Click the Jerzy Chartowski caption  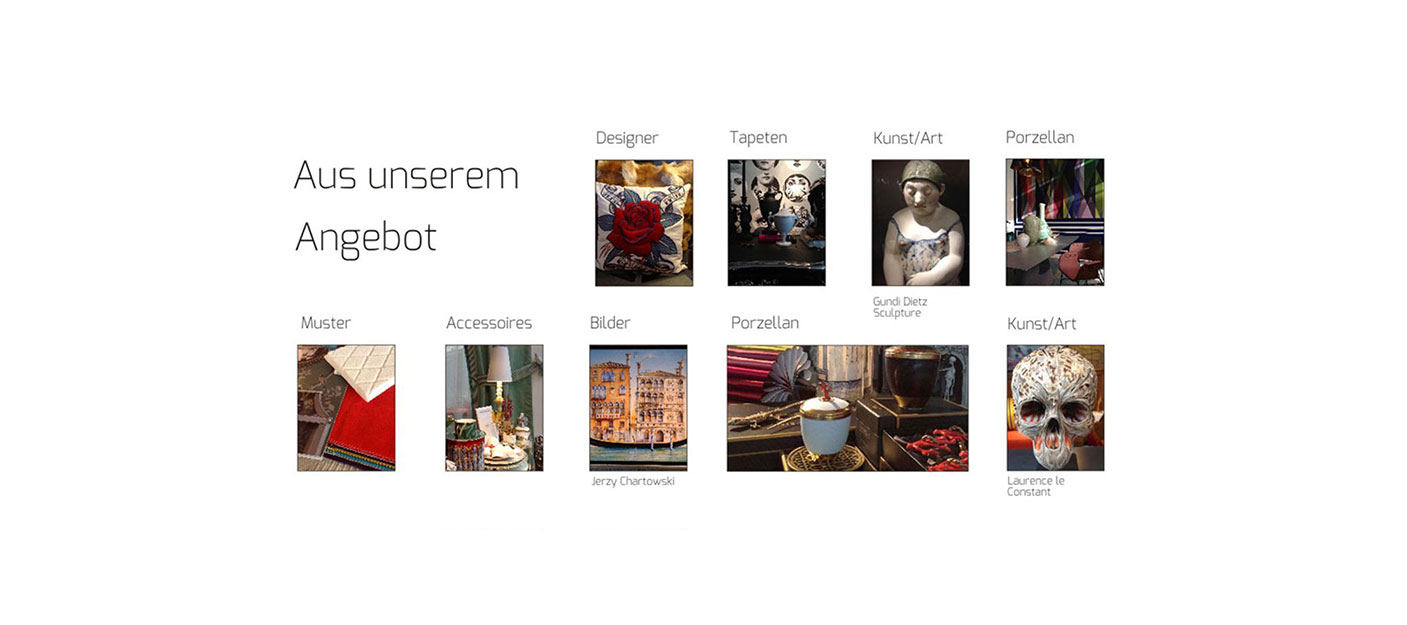click(633, 481)
